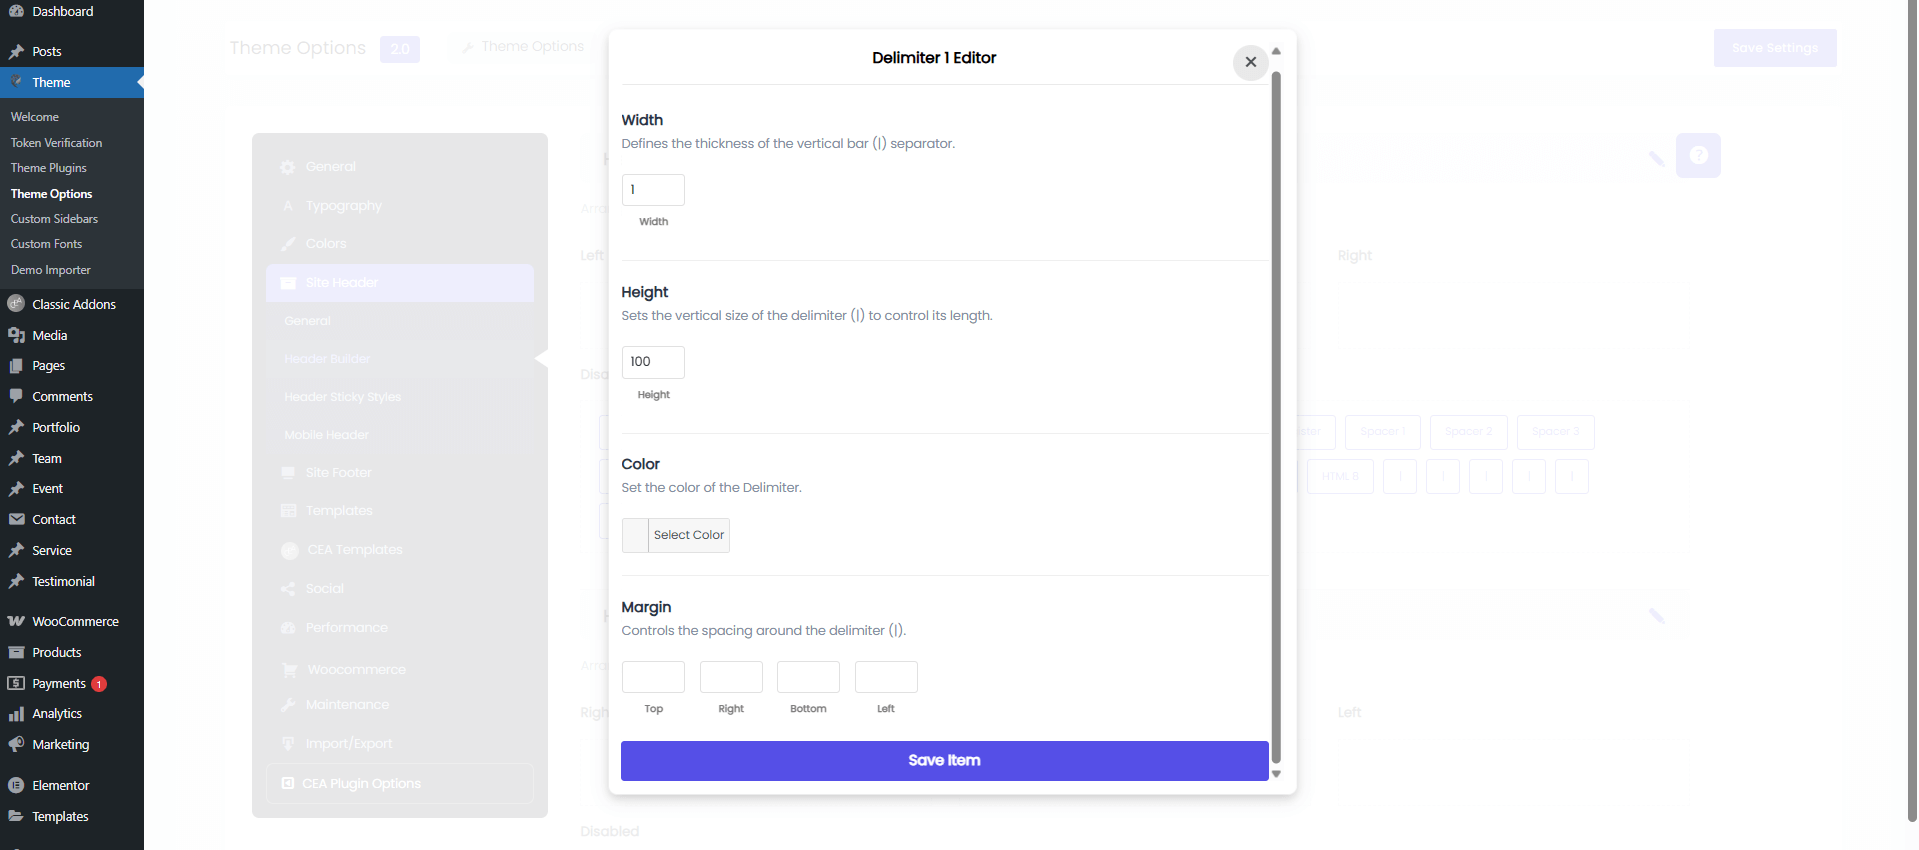The height and width of the screenshot is (850, 1919).
Task: Close the Delimiter 1 Editor dialog
Action: tap(1250, 62)
